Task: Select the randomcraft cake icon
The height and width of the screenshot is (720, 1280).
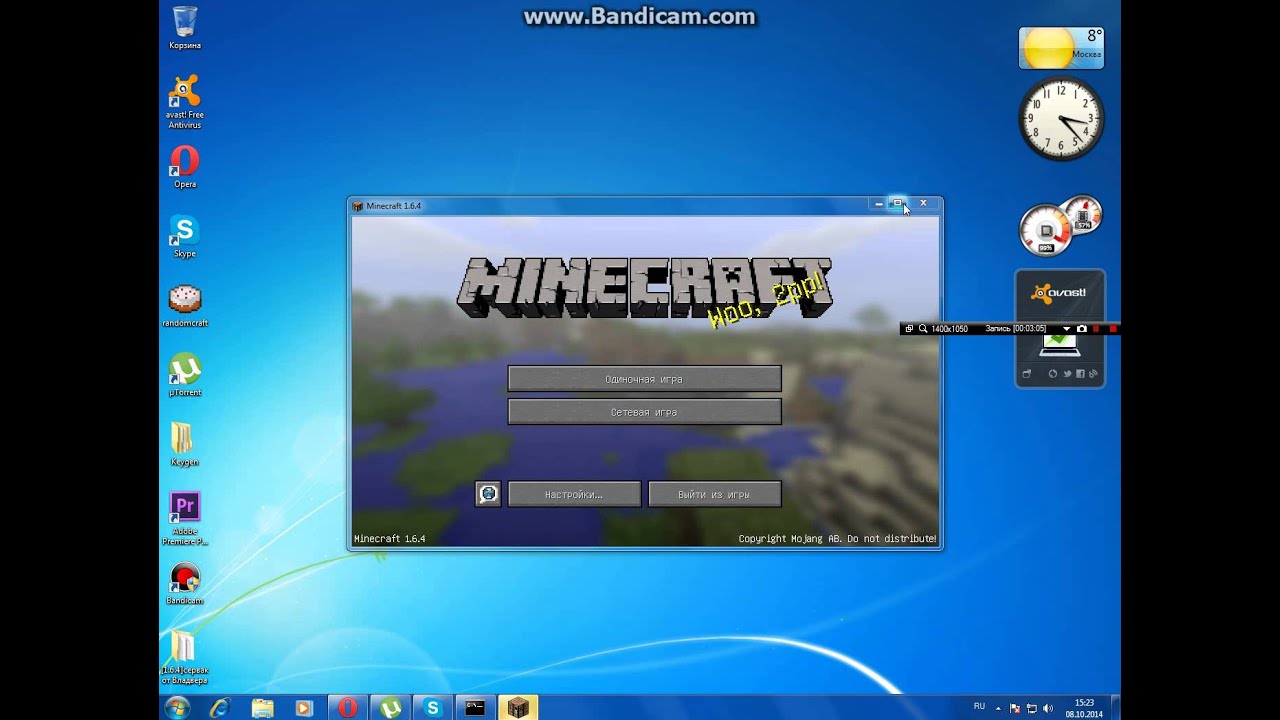Action: pos(185,307)
